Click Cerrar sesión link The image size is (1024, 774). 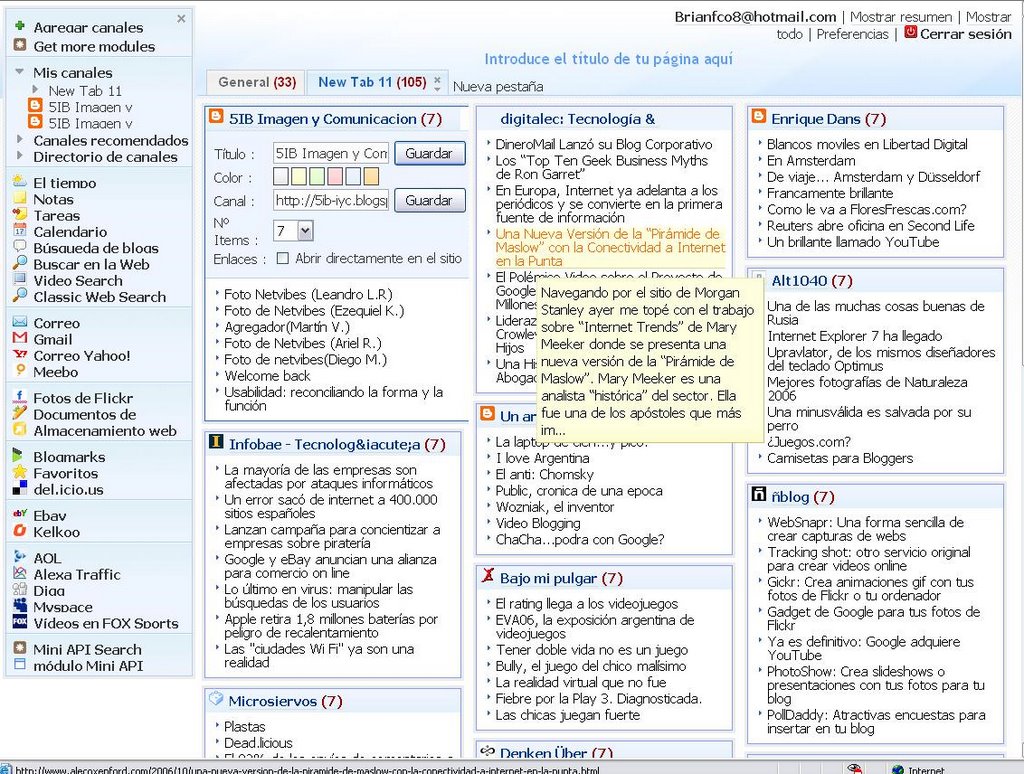965,34
